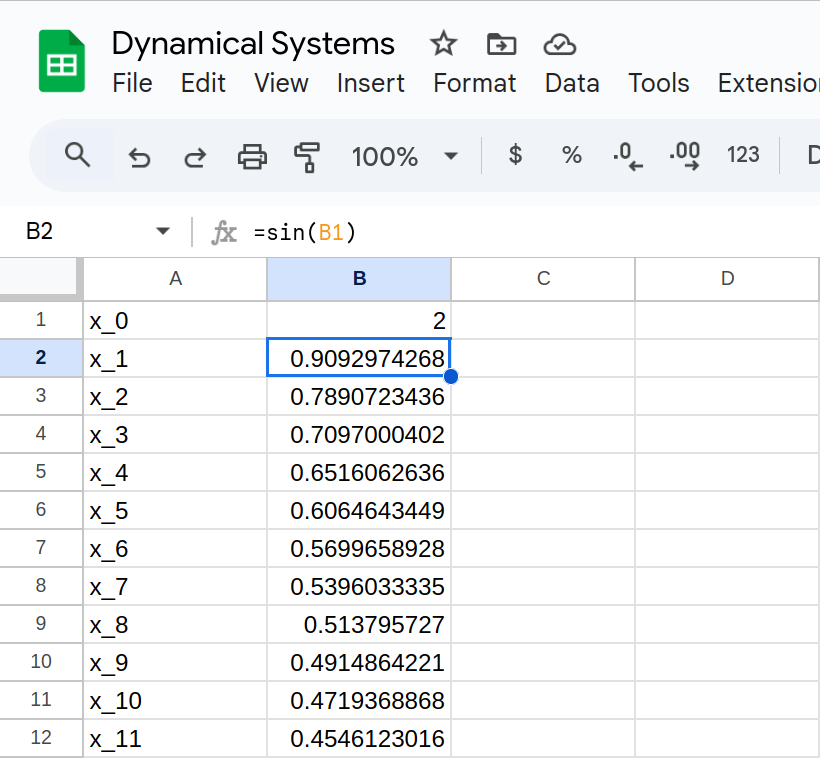
Task: Check the cloud save status icon
Action: 559,44
